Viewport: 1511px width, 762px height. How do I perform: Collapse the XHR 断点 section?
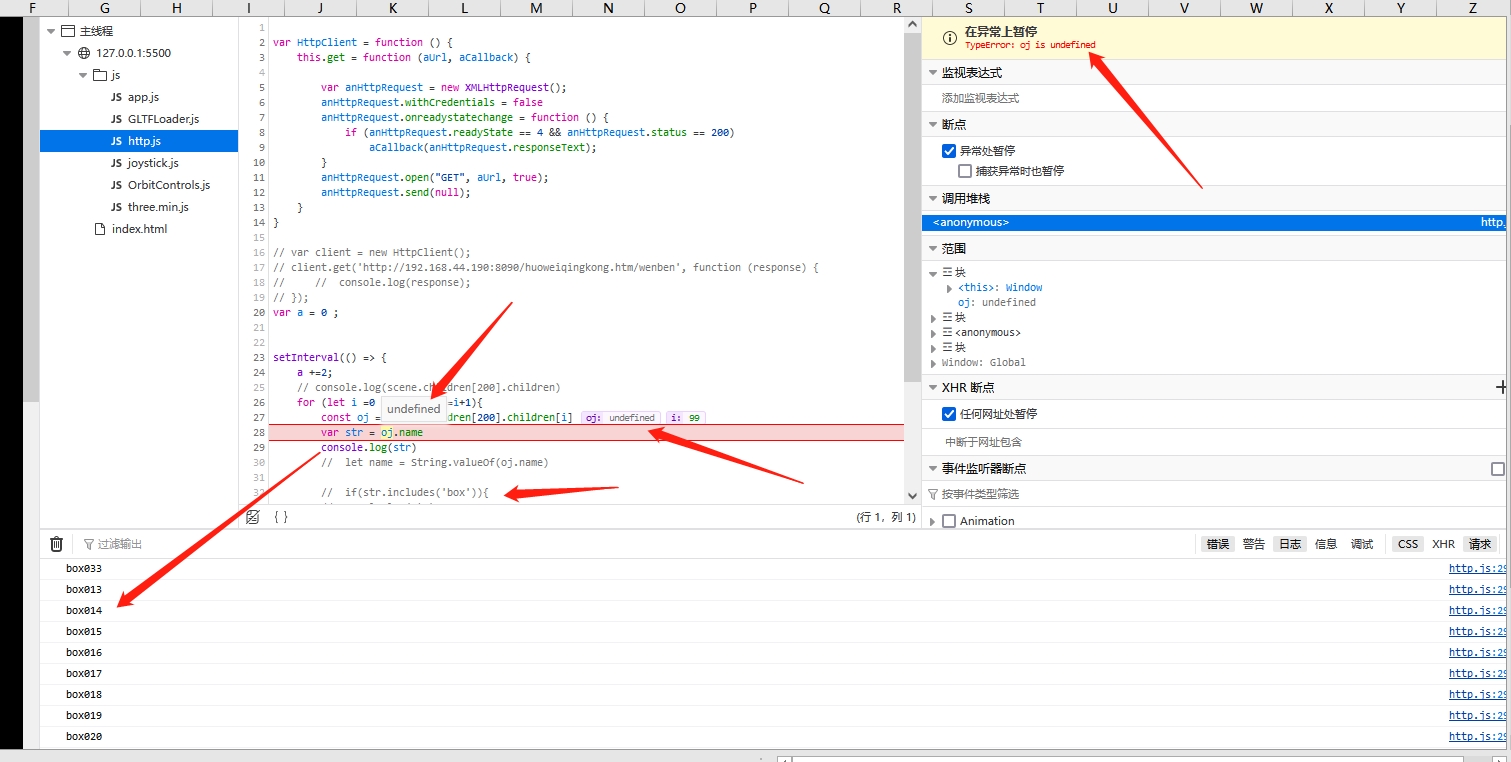point(933,387)
